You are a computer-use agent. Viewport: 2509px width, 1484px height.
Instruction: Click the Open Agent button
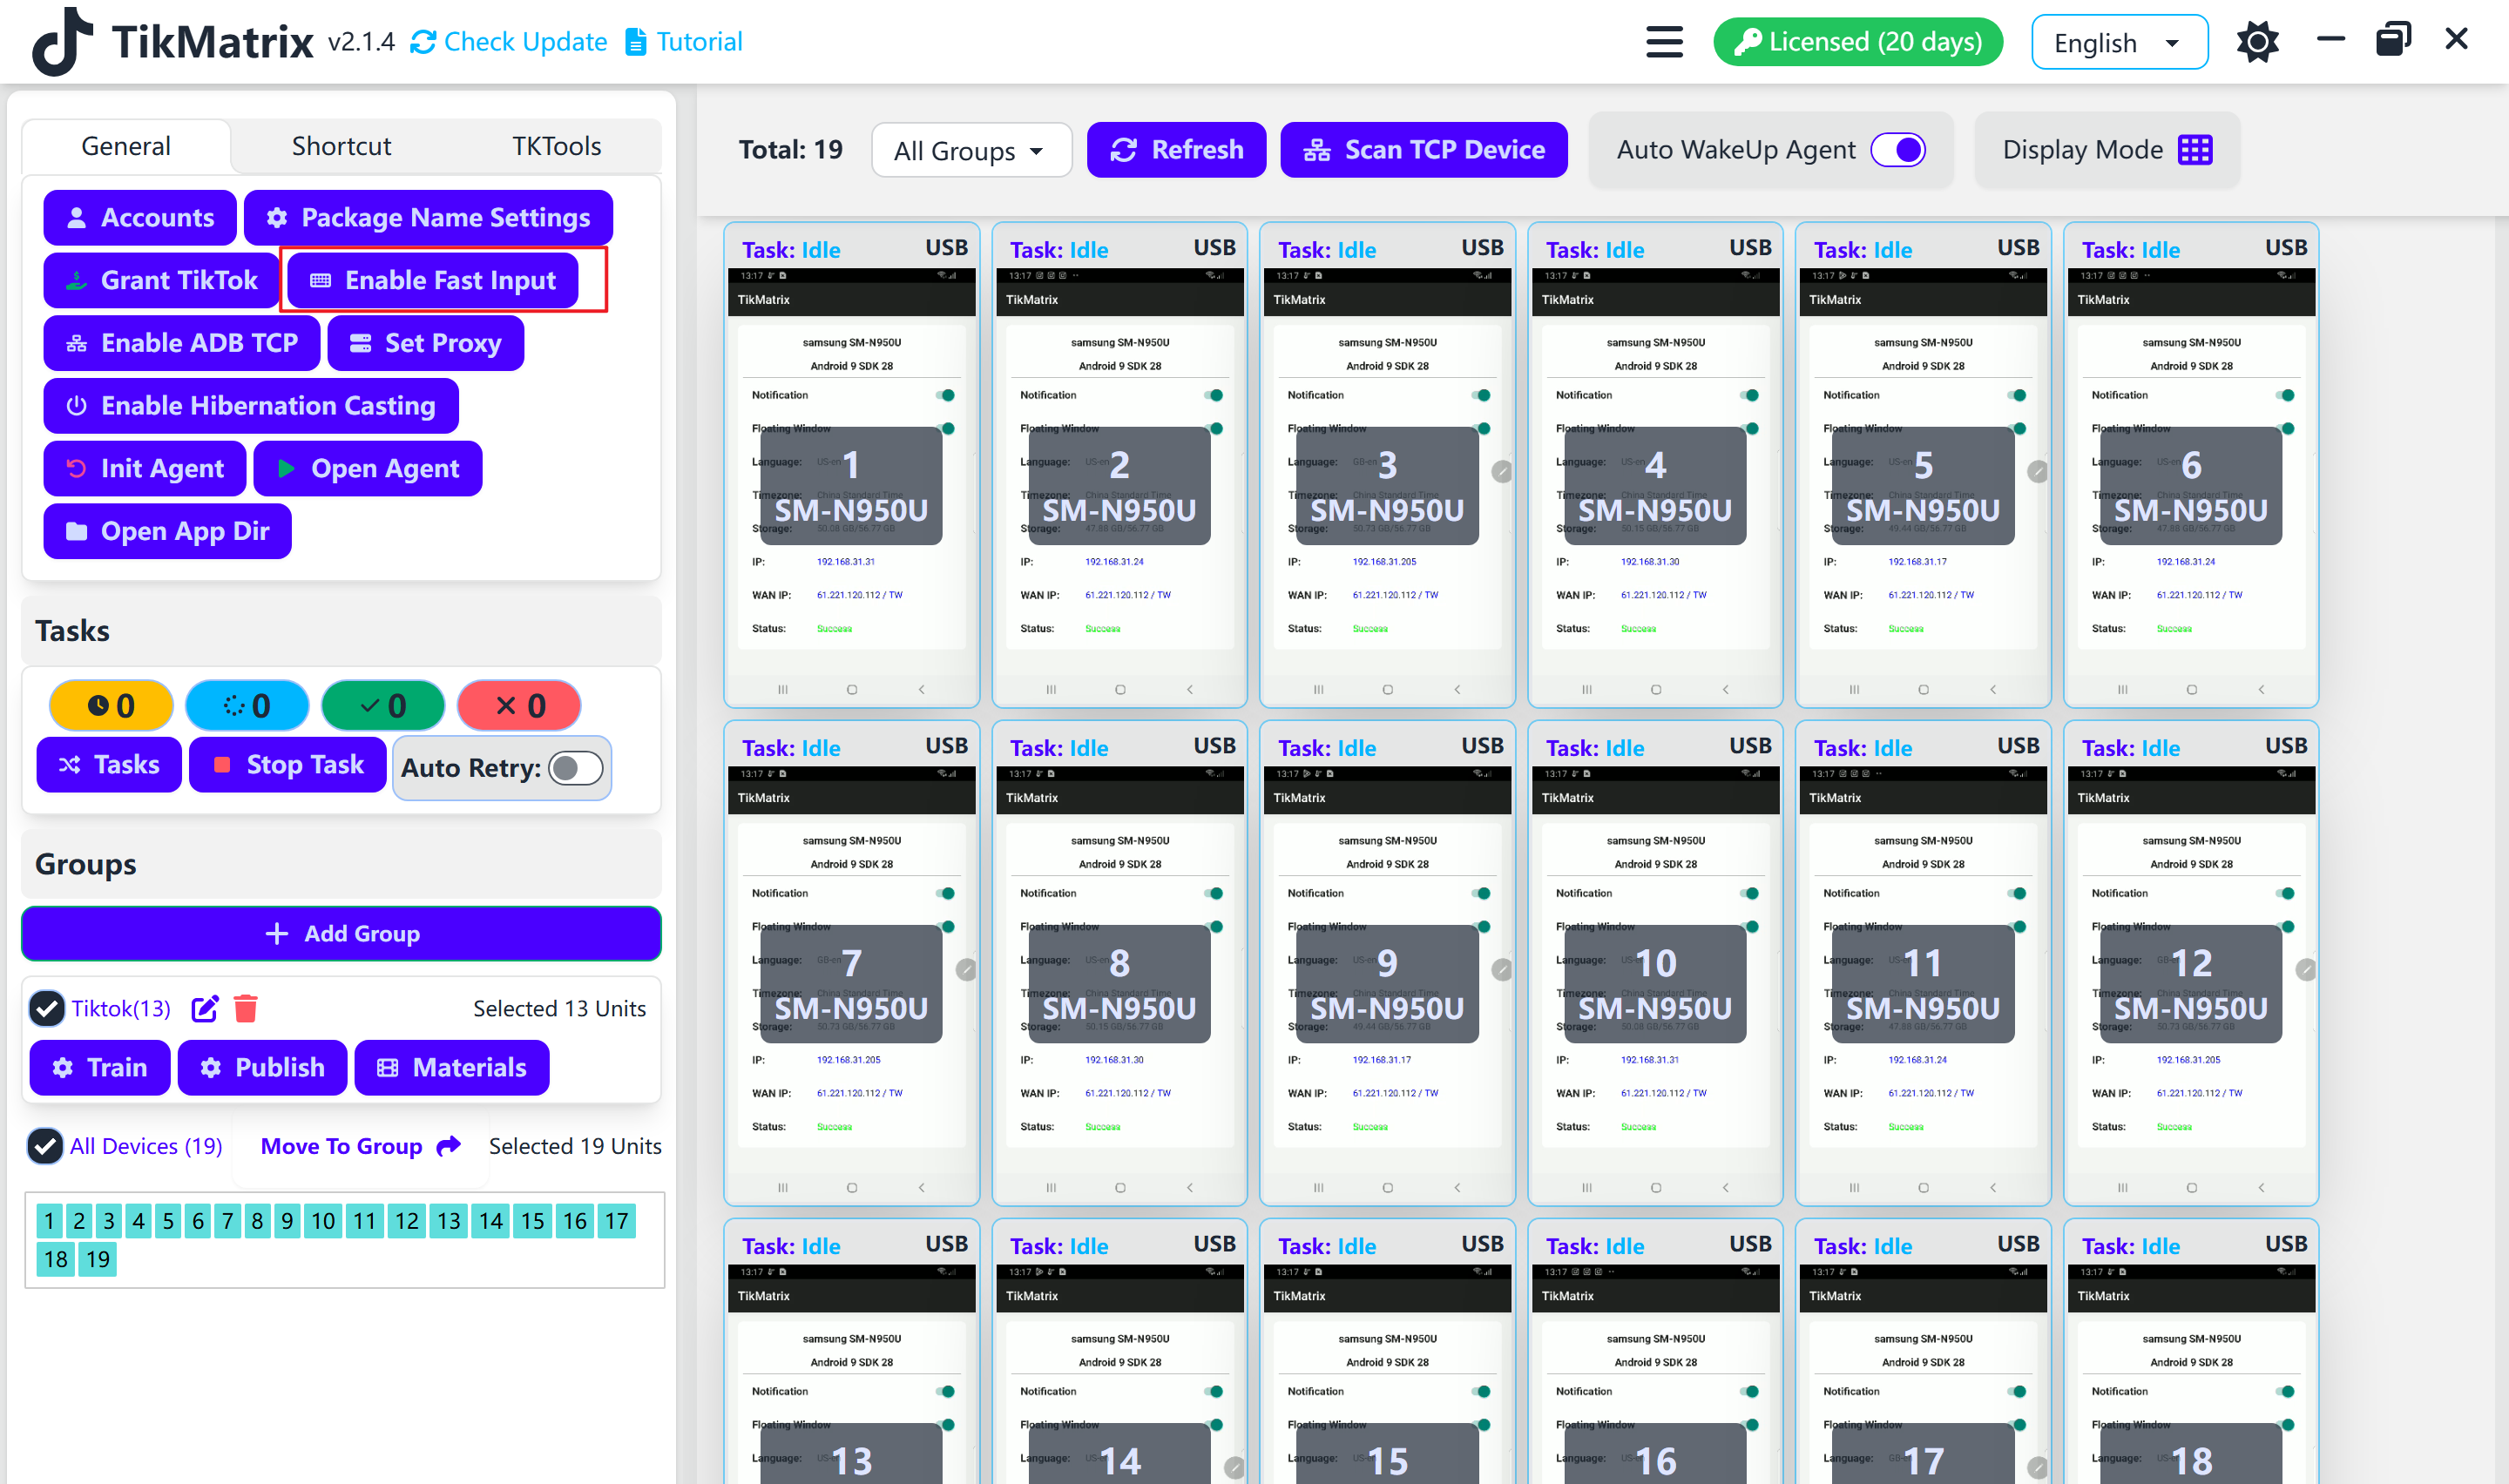pos(368,469)
